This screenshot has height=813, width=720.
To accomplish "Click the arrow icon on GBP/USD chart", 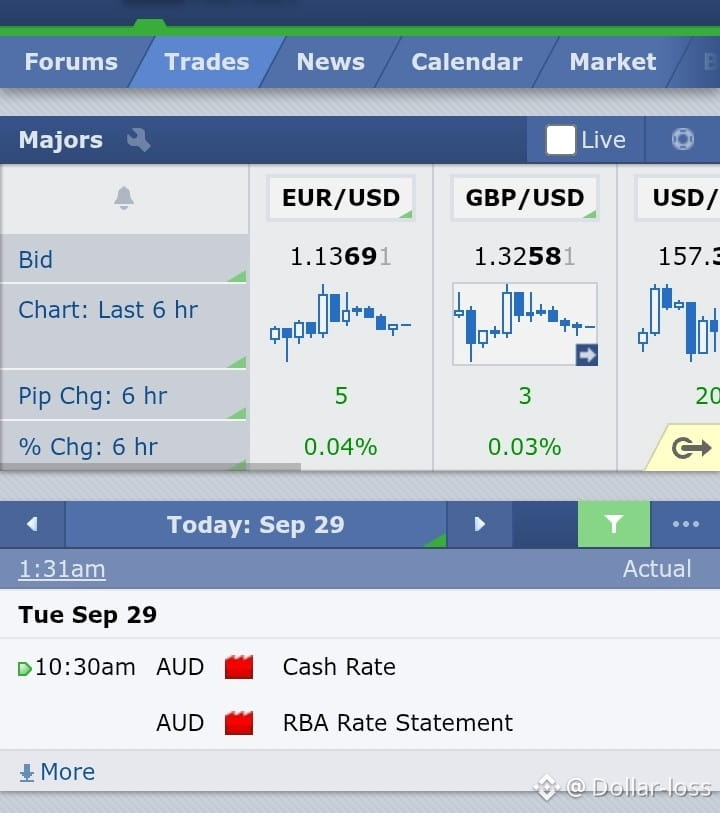I will 587,355.
